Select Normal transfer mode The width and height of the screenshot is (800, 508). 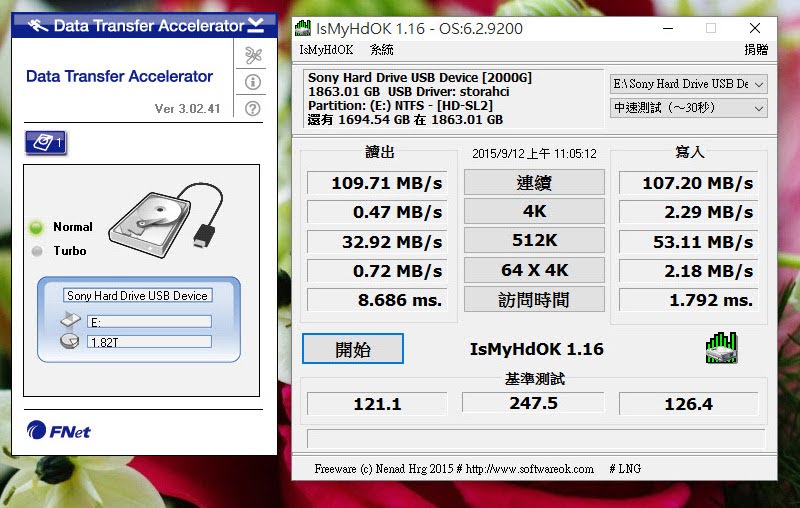(61, 227)
